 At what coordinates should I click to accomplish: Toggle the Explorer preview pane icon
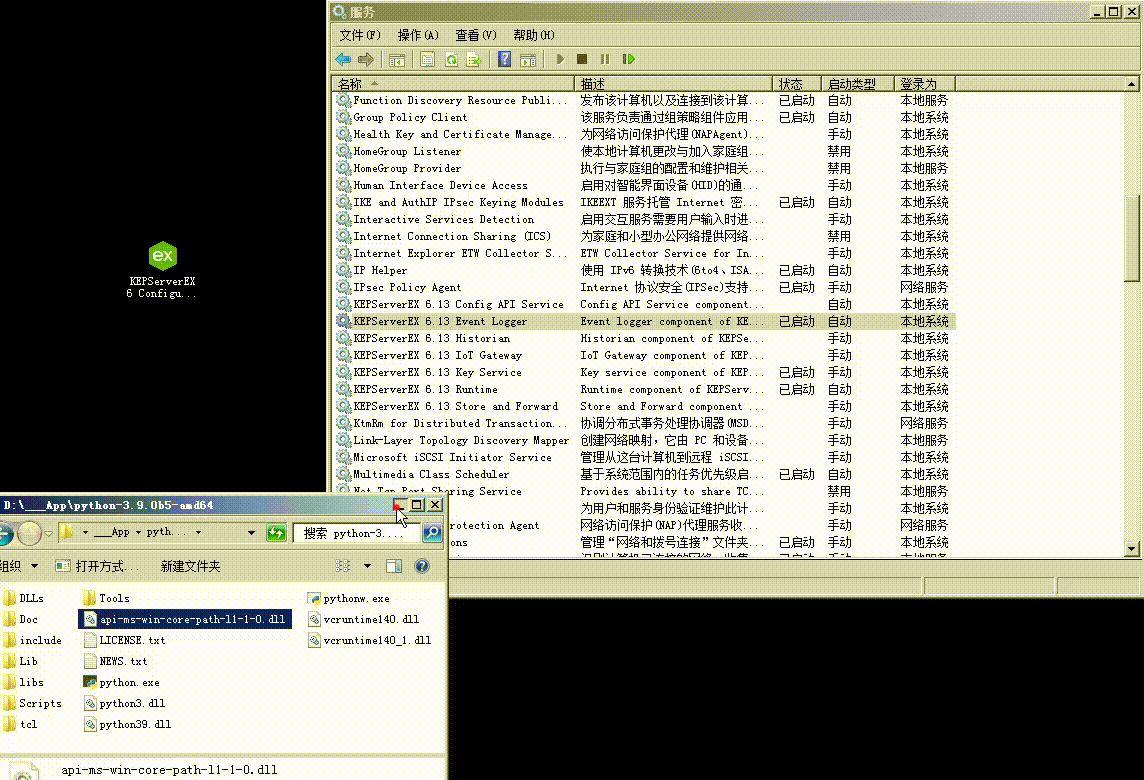pyautogui.click(x=394, y=566)
